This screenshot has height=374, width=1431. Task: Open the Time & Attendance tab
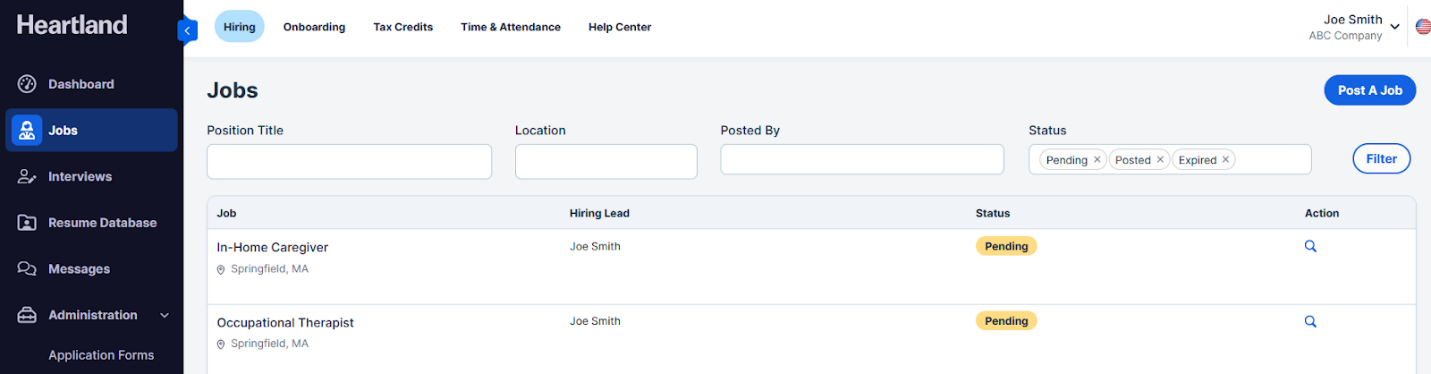(x=511, y=27)
